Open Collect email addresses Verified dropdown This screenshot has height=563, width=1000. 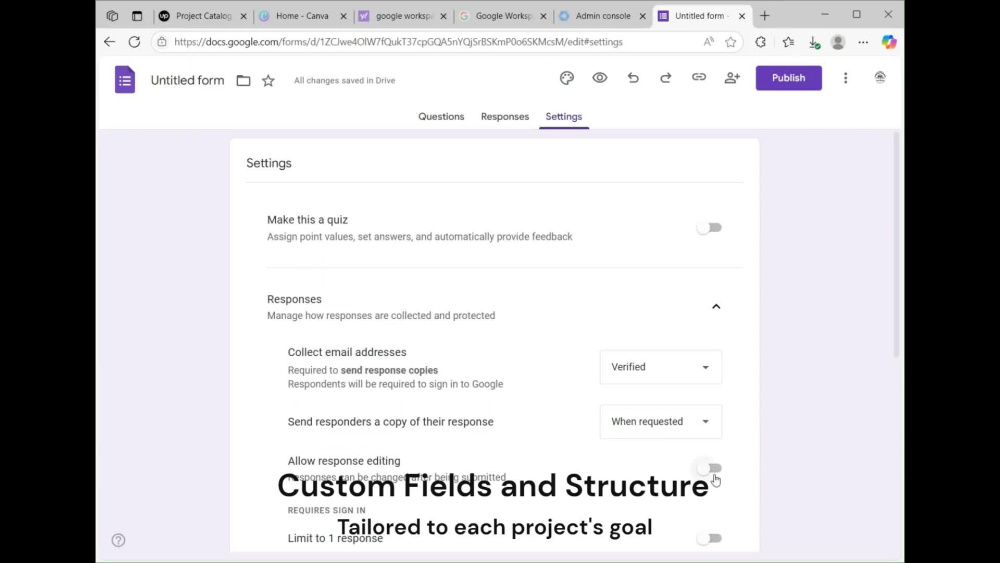click(661, 367)
